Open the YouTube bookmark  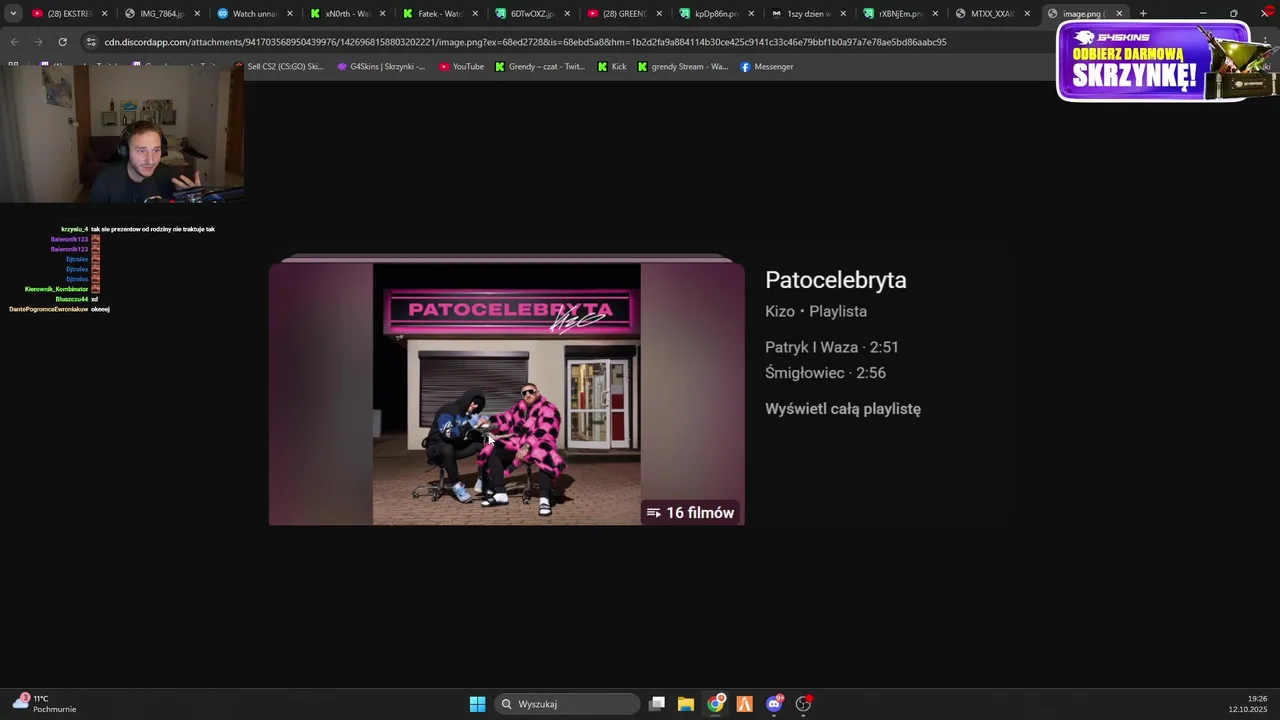(x=461, y=67)
